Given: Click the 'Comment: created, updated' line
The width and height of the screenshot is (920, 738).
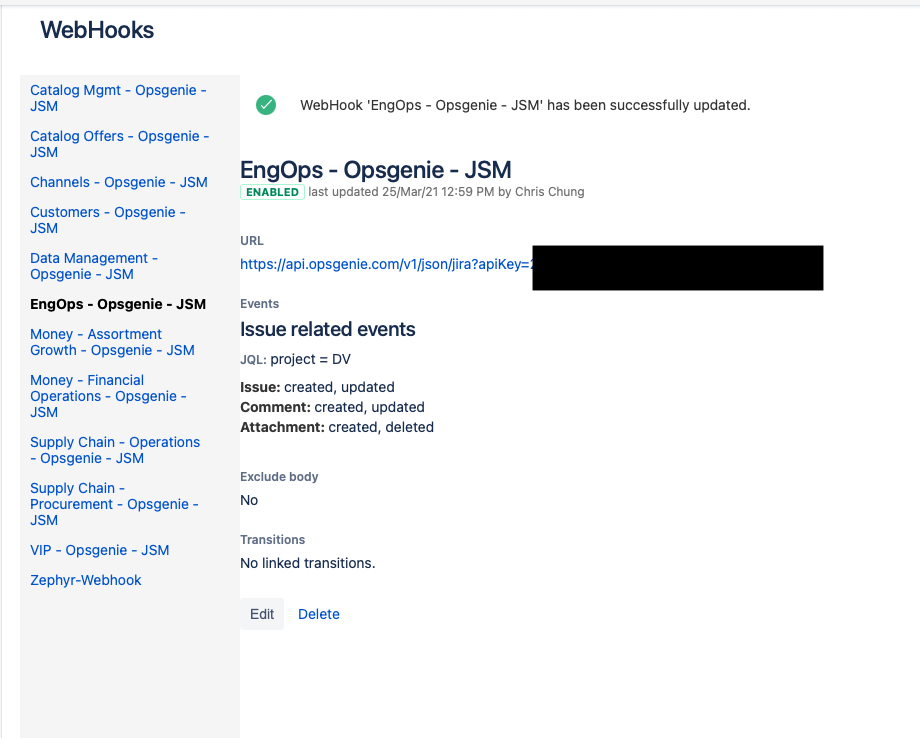Looking at the screenshot, I should [x=332, y=407].
